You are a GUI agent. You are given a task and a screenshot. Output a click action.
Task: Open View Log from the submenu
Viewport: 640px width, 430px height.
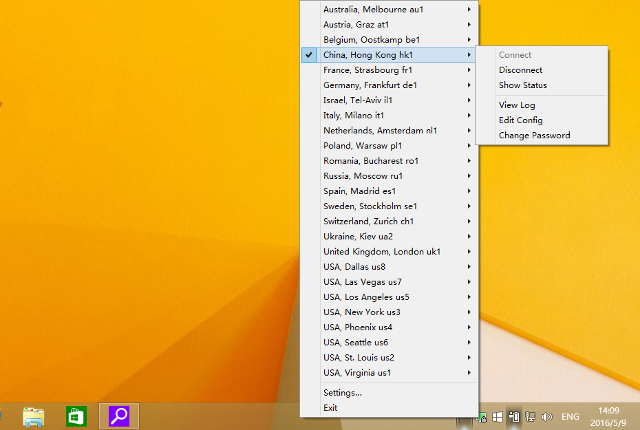(517, 105)
